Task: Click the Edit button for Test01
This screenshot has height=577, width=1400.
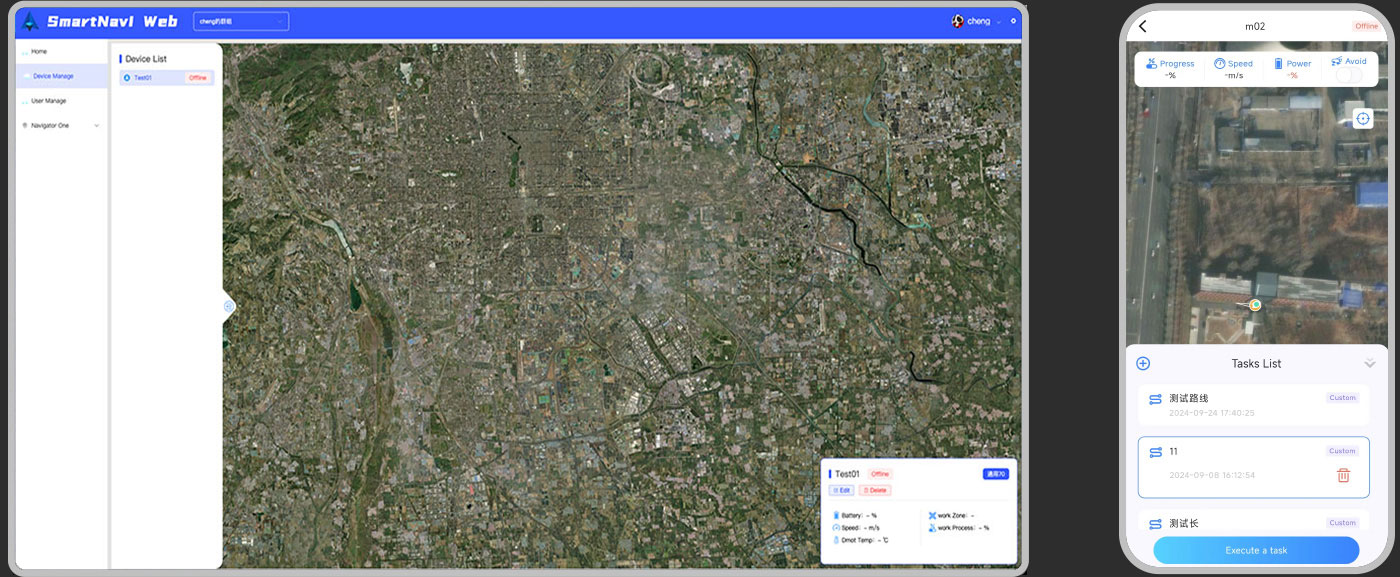Action: click(x=841, y=490)
